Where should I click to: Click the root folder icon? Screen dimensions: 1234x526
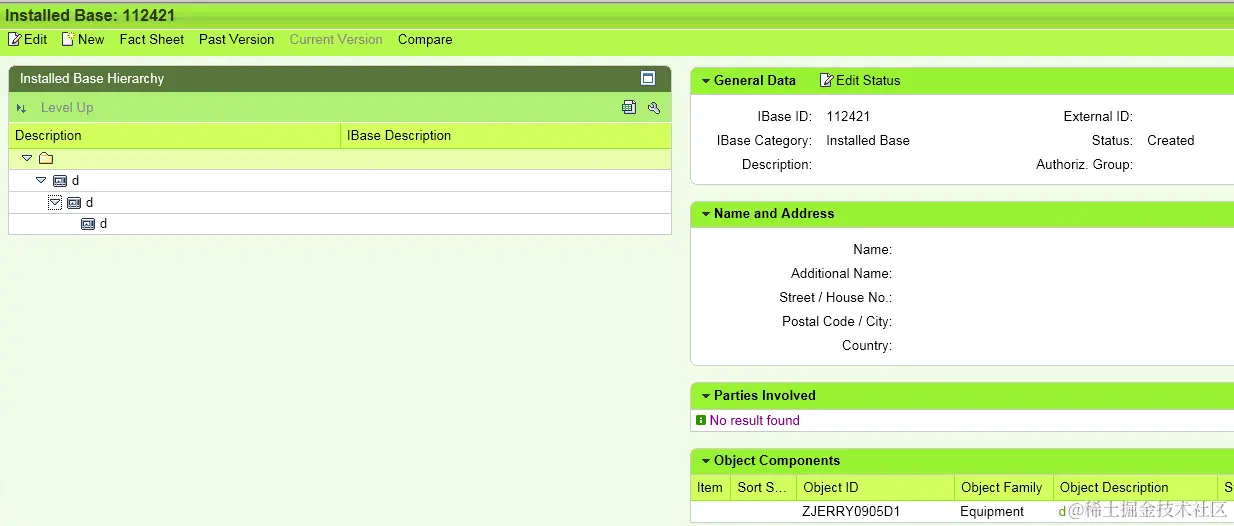click(x=46, y=158)
